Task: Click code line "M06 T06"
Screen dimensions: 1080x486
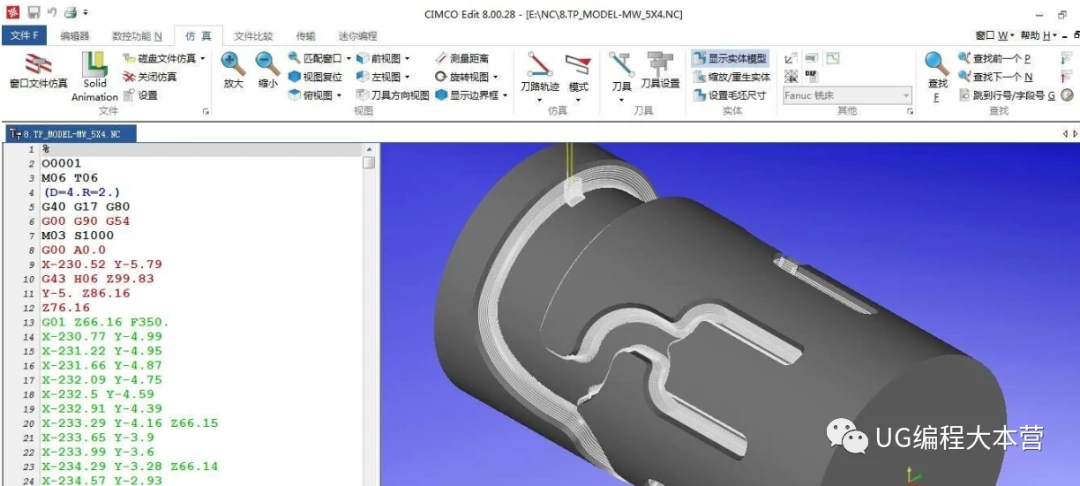Action: point(70,178)
